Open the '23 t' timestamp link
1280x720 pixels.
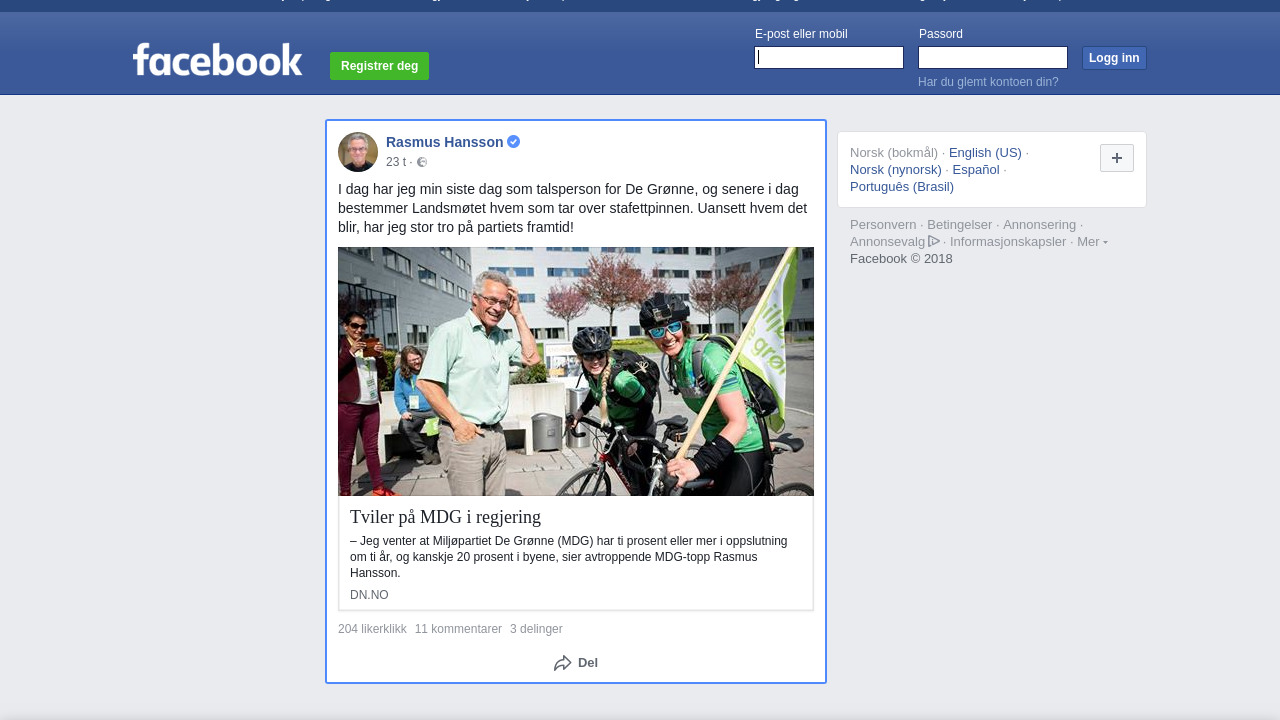[x=396, y=162]
